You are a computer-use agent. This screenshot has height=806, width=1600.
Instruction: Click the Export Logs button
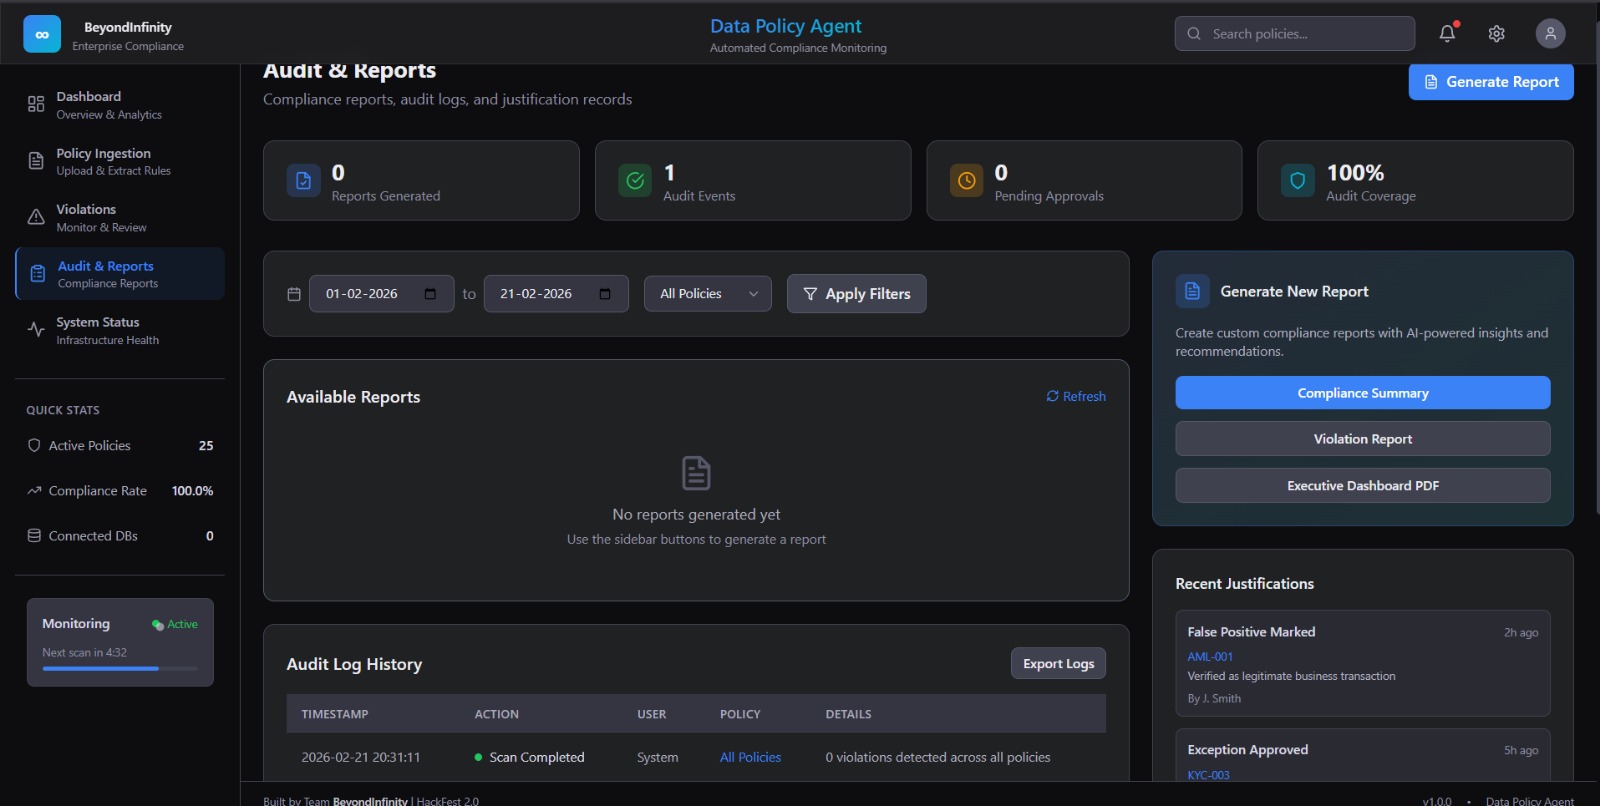(x=1058, y=664)
